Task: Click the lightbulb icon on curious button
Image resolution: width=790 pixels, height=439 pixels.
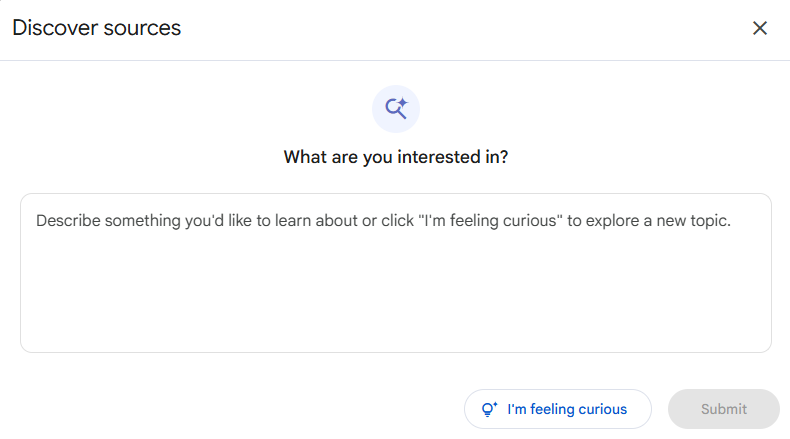Action: click(x=489, y=409)
